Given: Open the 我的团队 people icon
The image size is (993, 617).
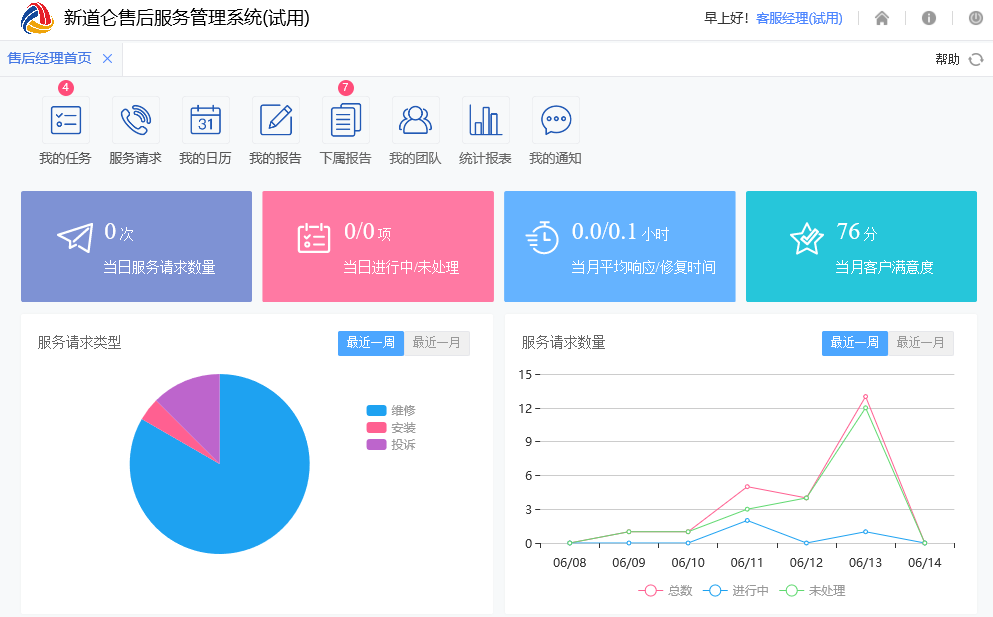Looking at the screenshot, I should pos(415,120).
